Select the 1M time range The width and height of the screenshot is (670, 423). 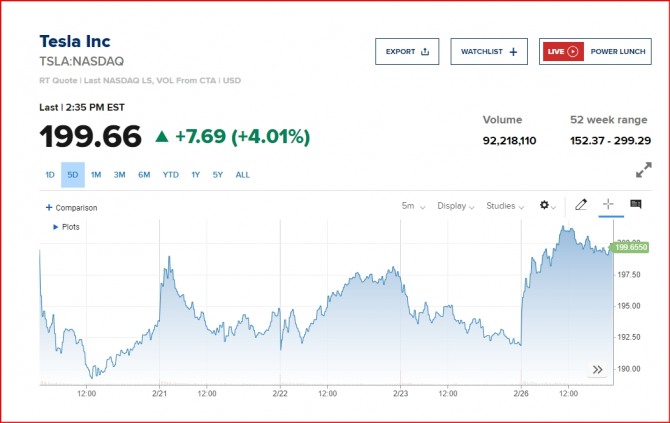tap(96, 175)
